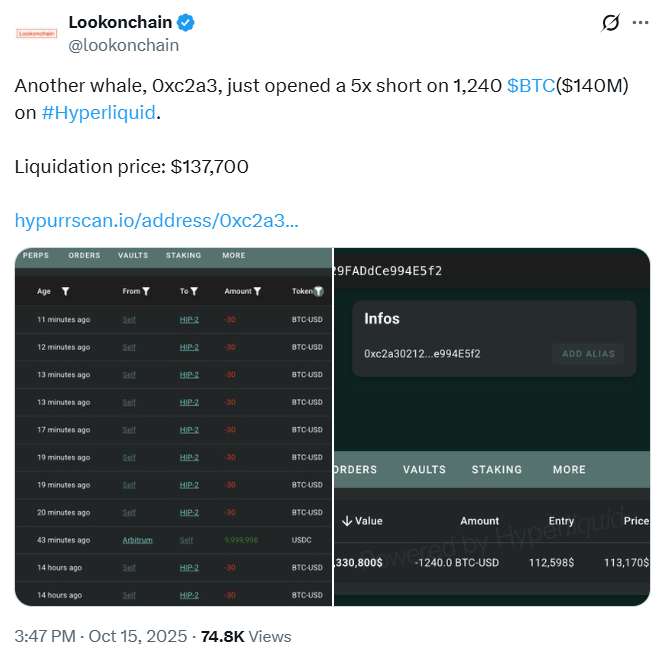Expand MORE in the right image tab bar
This screenshot has height=648, width=667.
[x=569, y=470]
